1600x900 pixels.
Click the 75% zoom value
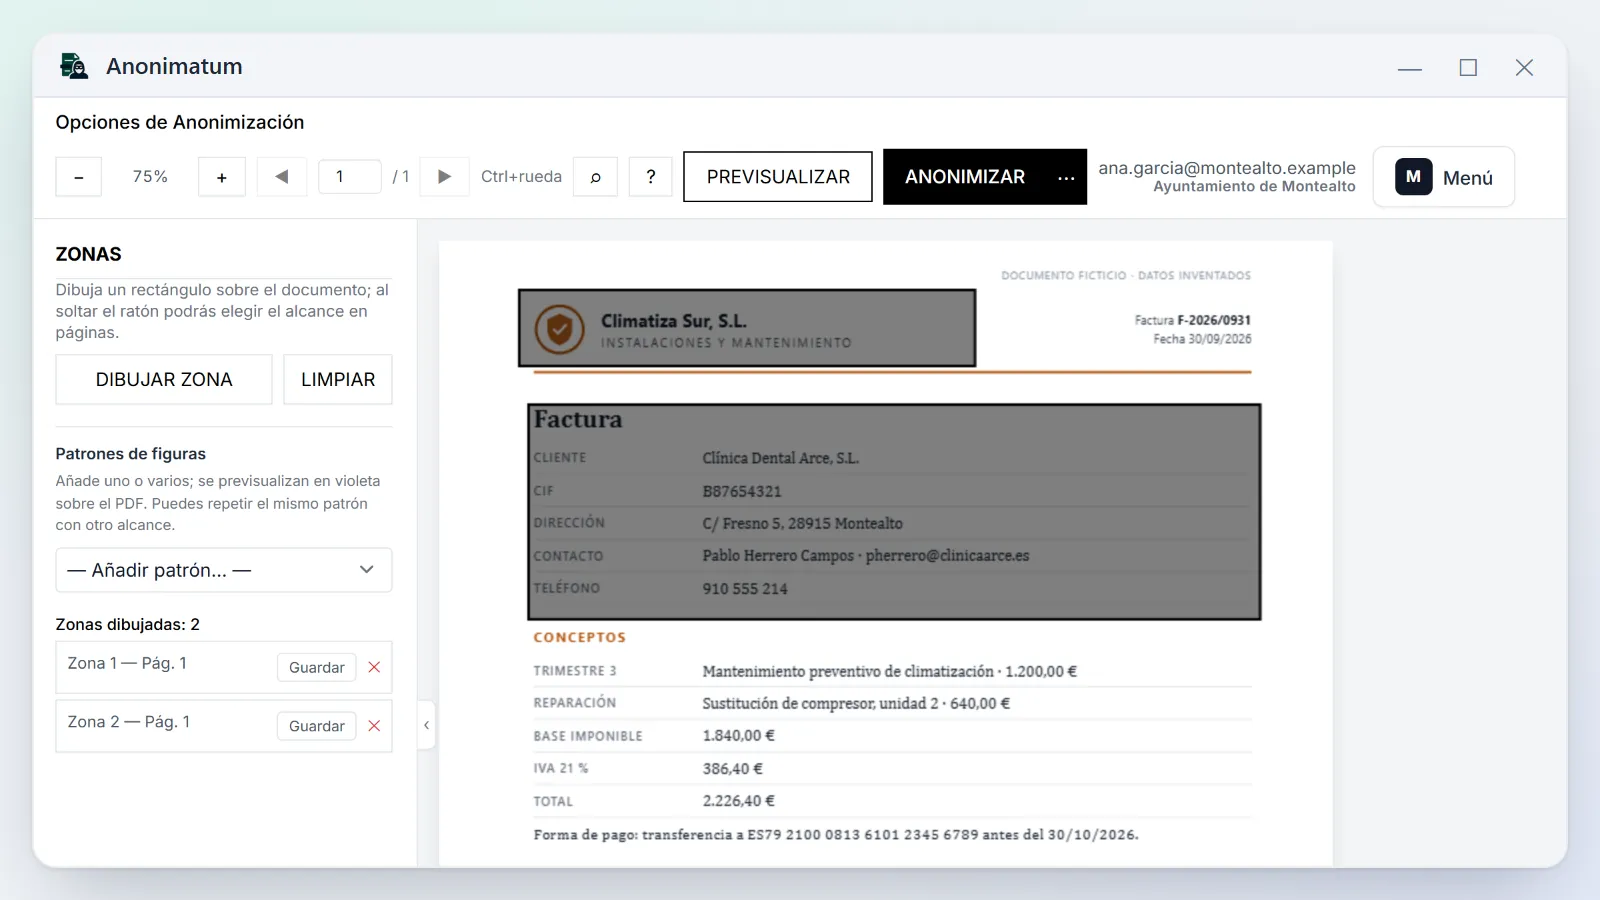coord(150,177)
